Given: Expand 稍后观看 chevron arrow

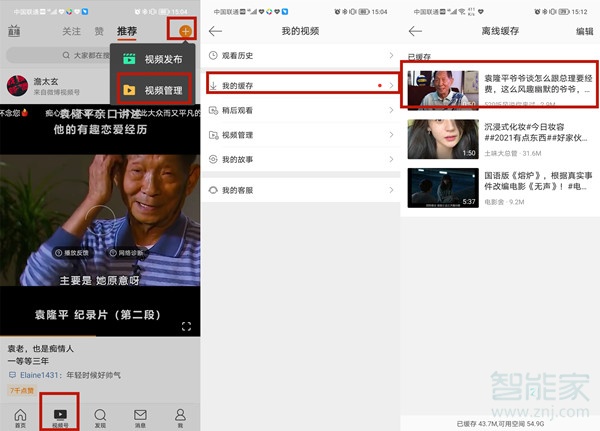Looking at the screenshot, I should [x=391, y=110].
